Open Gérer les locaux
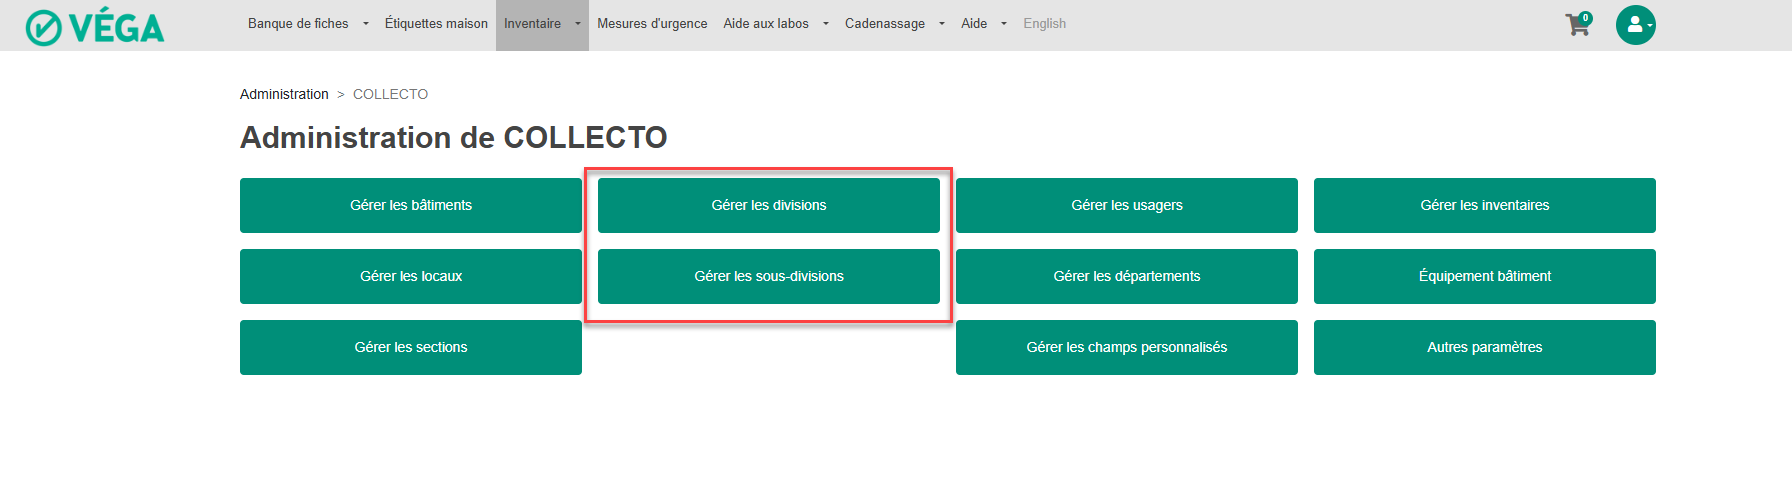 pos(411,276)
